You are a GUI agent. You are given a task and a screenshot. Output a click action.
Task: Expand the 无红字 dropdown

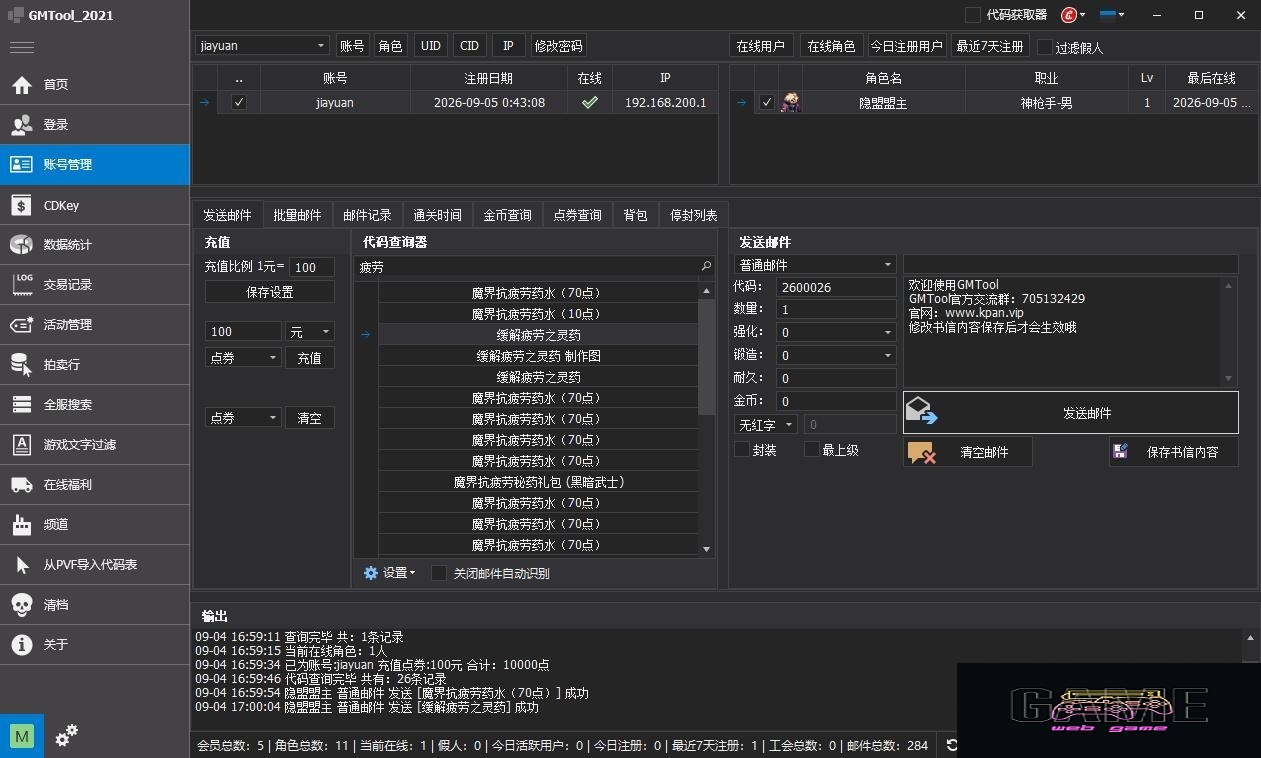[x=765, y=425]
